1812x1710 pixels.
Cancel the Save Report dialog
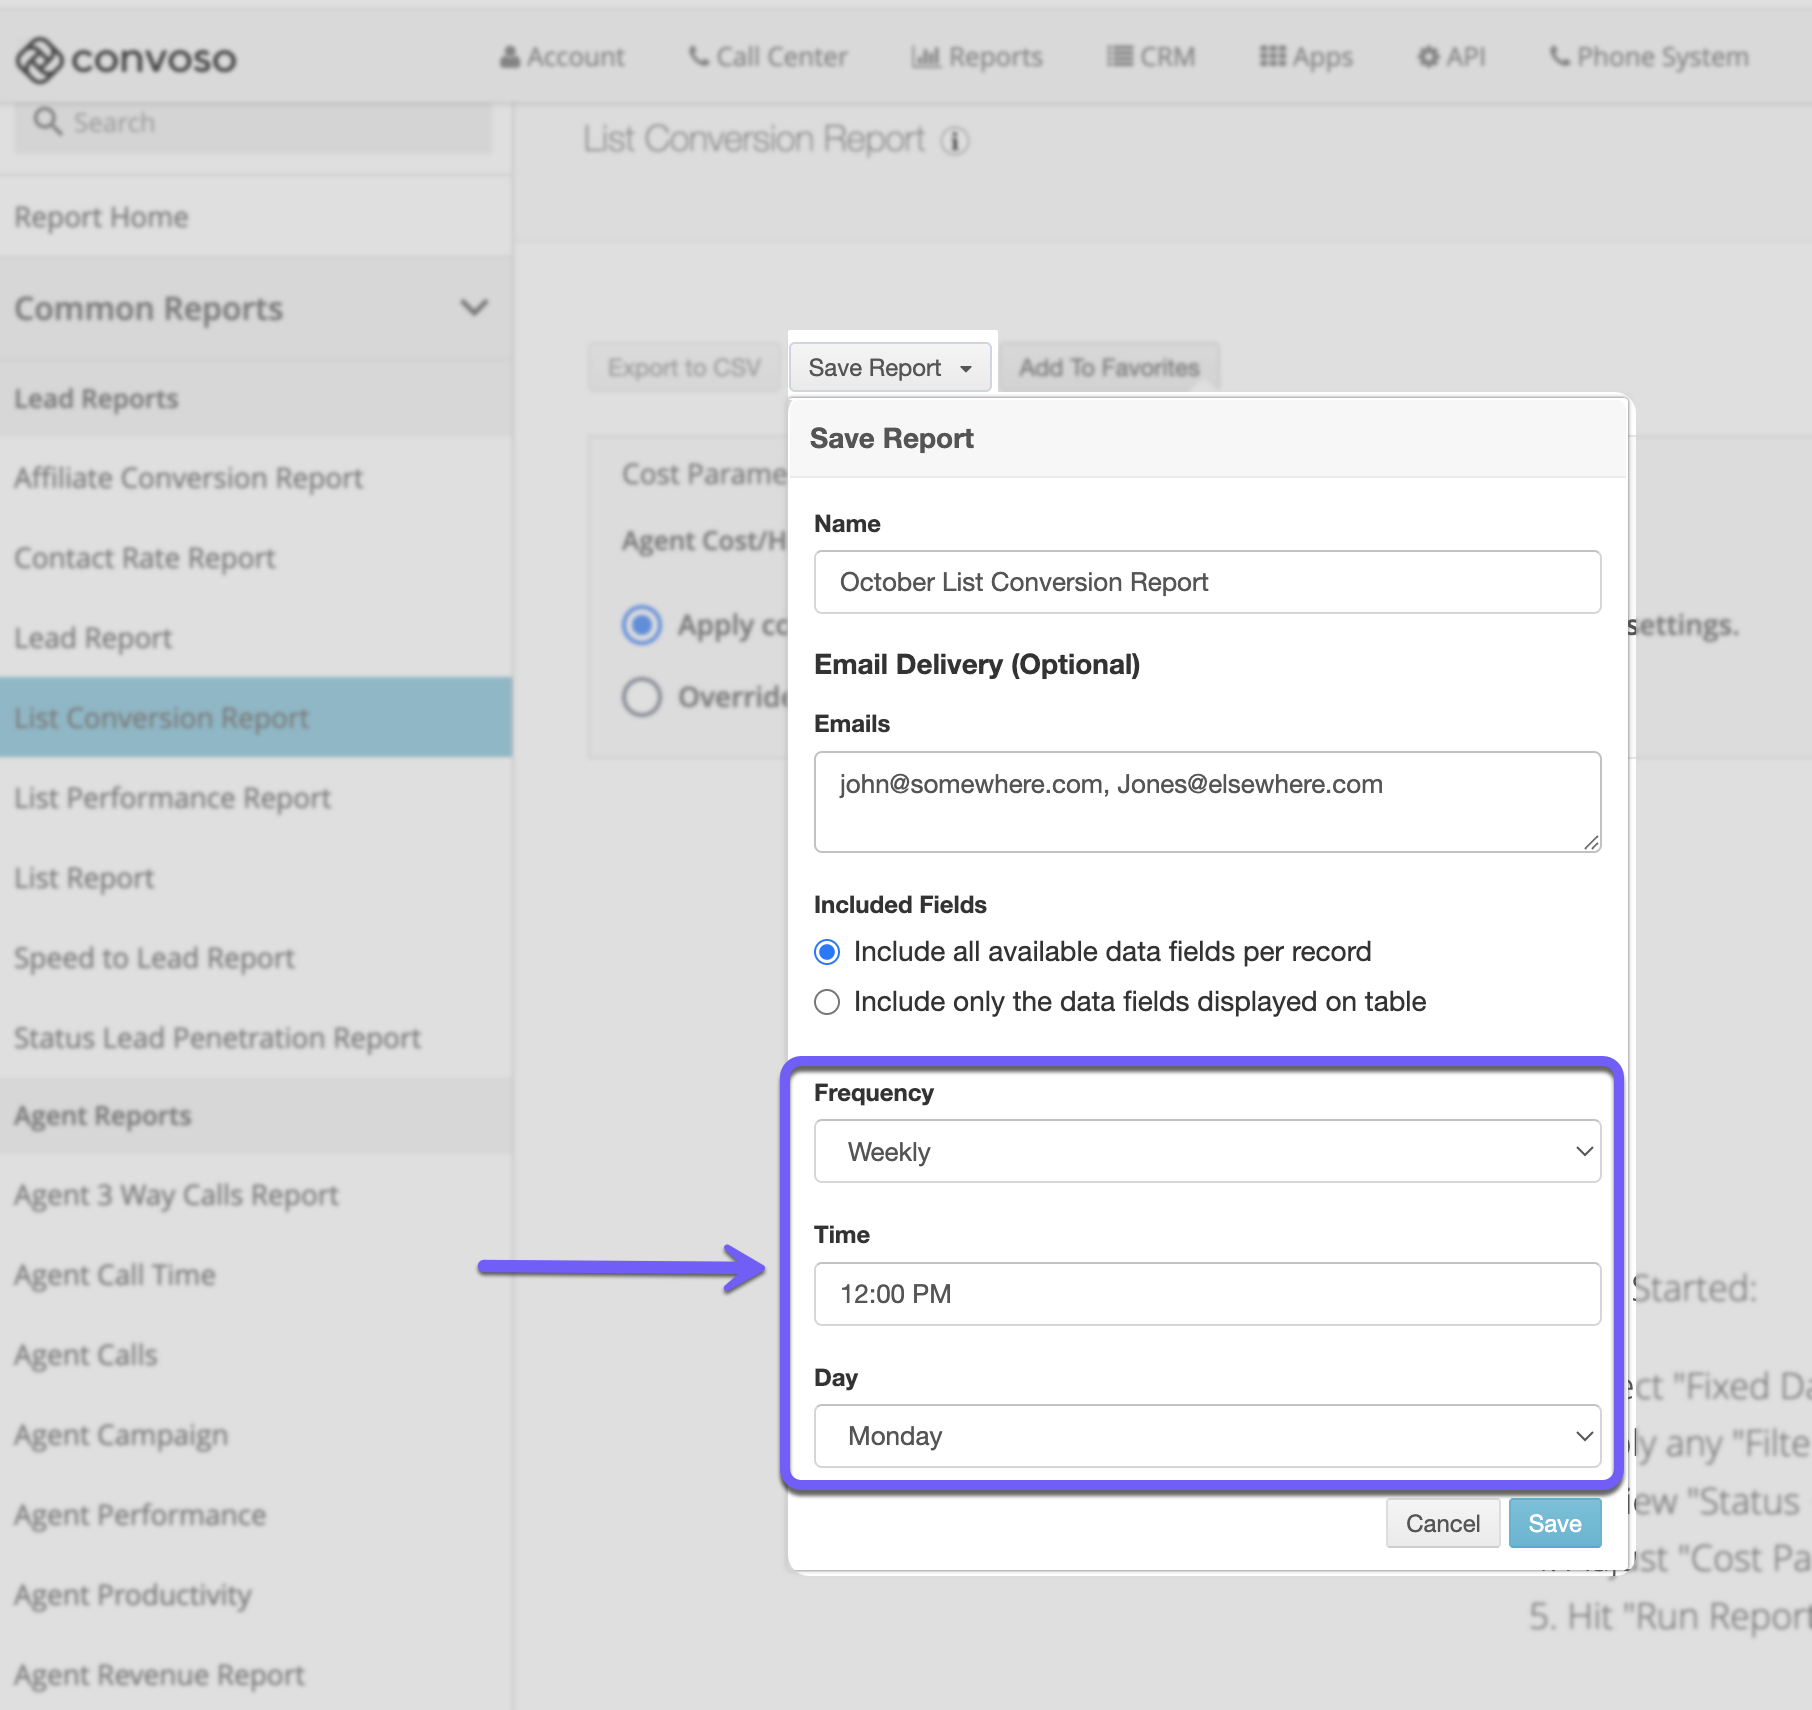[1442, 1523]
